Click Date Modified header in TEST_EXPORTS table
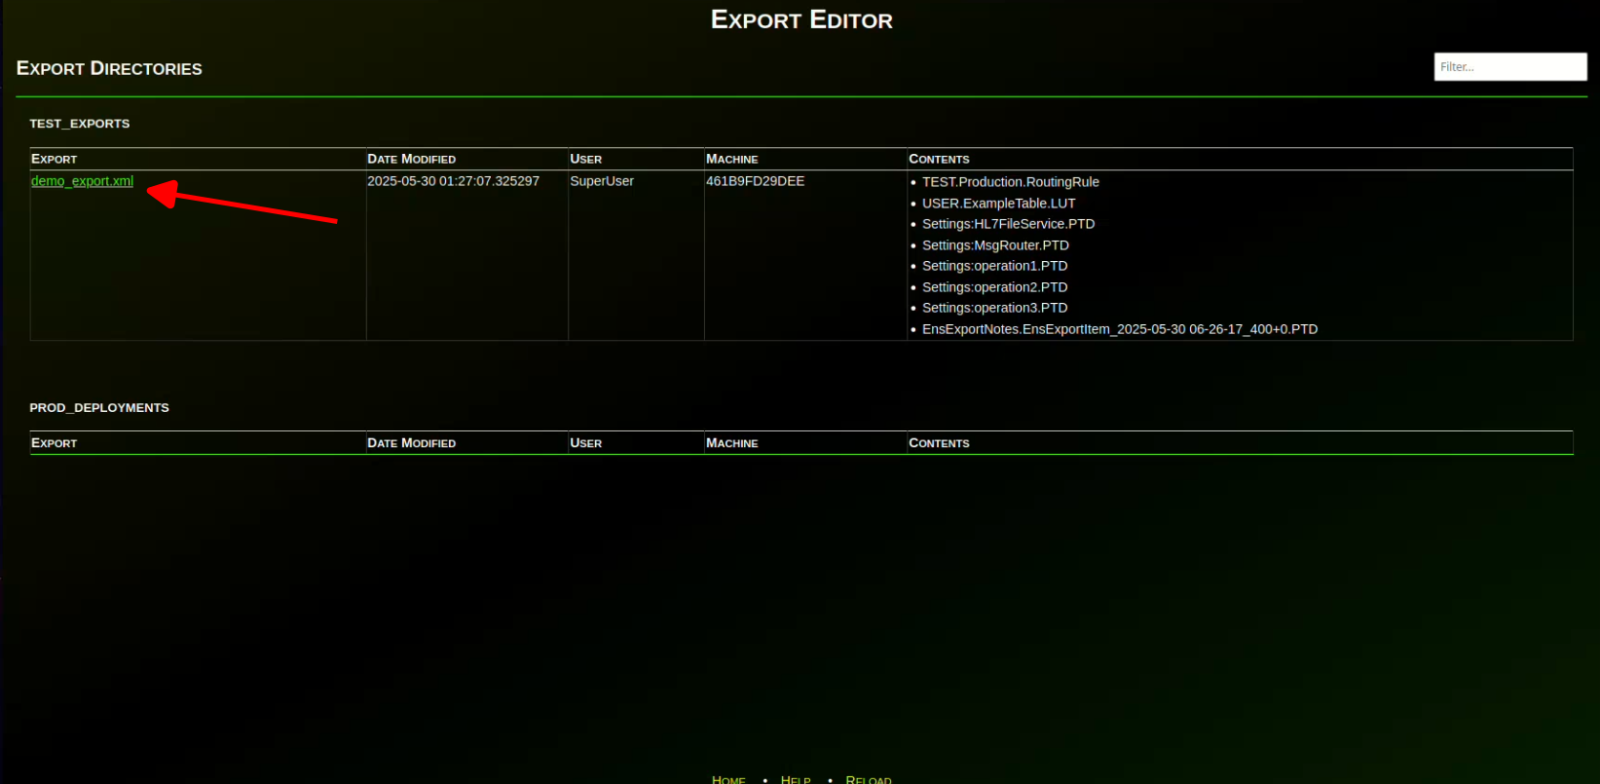The width and height of the screenshot is (1600, 784). [x=411, y=159]
